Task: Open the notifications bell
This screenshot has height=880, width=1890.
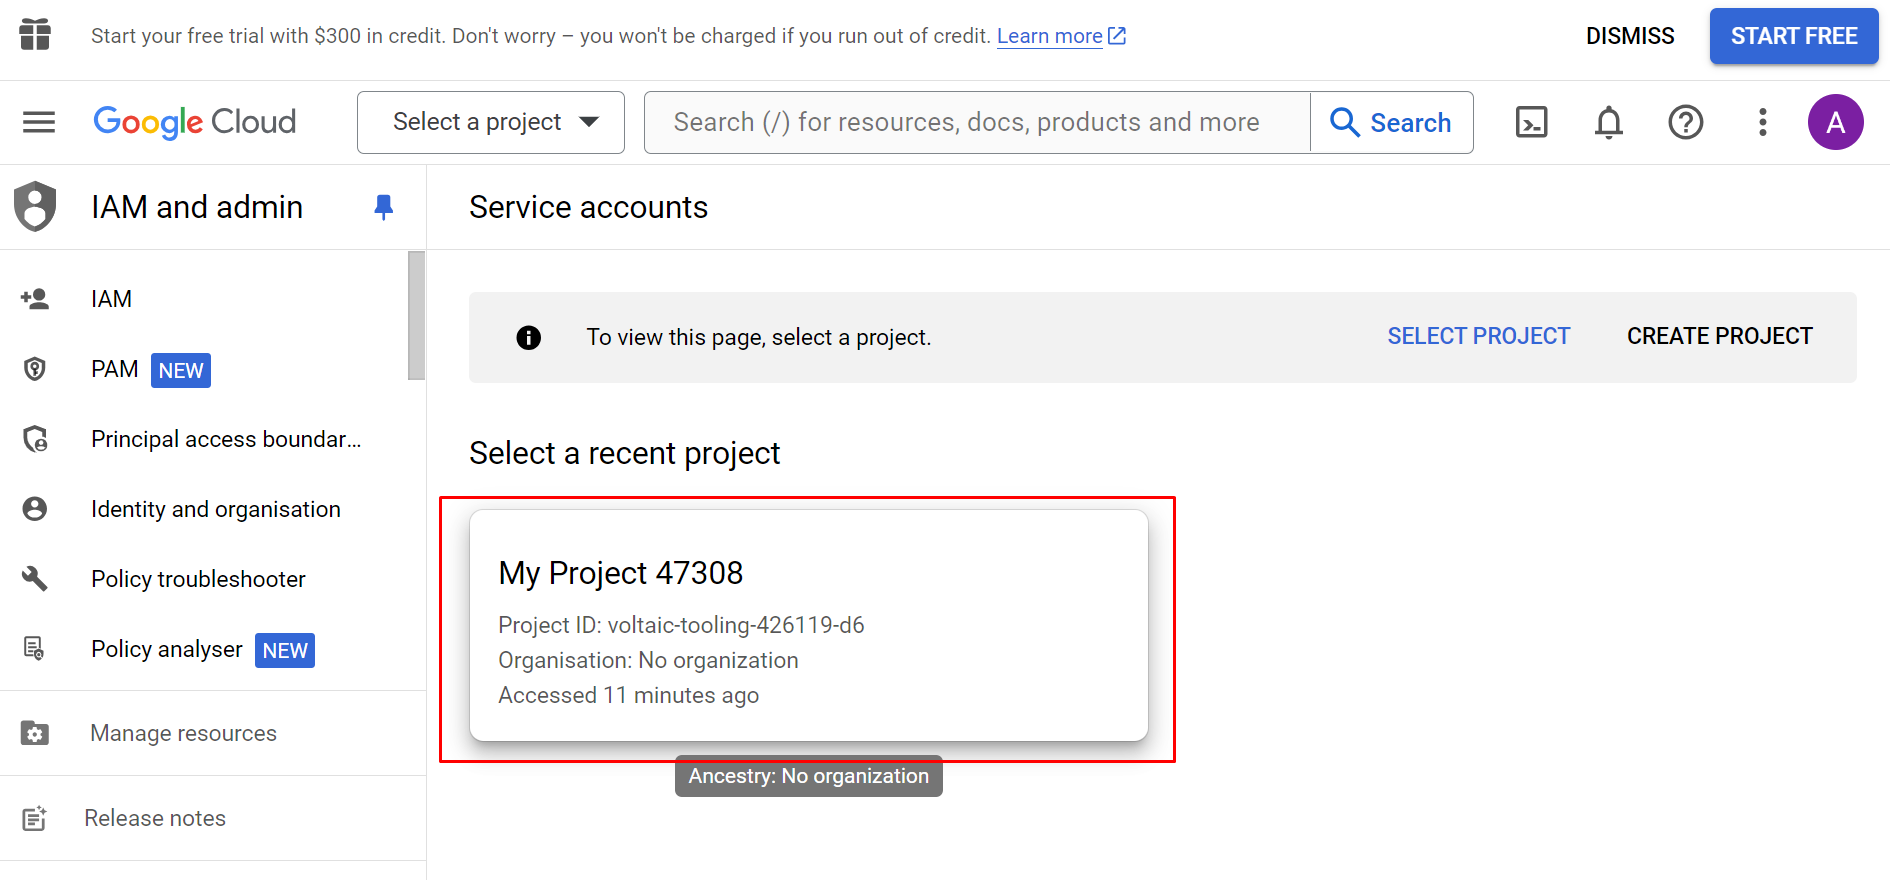Action: point(1608,122)
